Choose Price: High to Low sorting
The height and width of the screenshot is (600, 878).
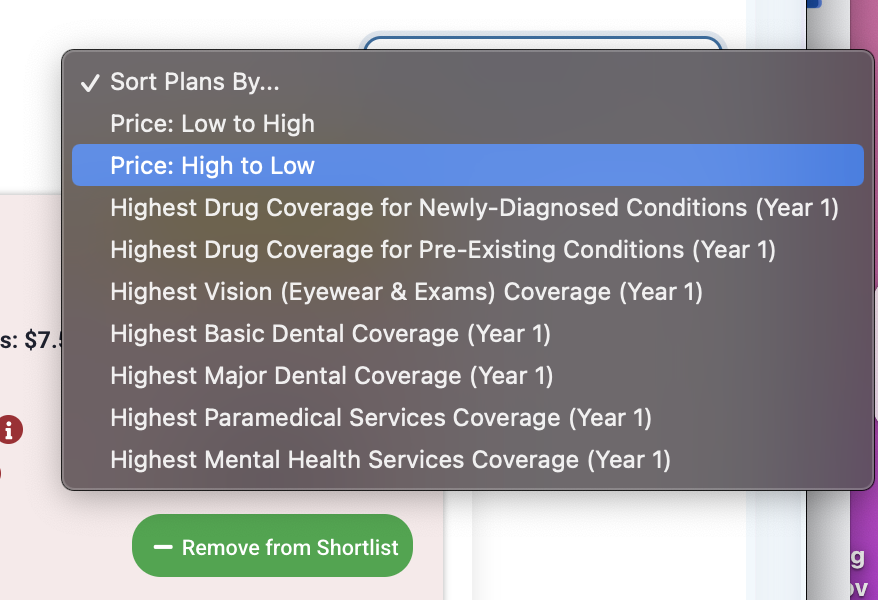pos(212,166)
